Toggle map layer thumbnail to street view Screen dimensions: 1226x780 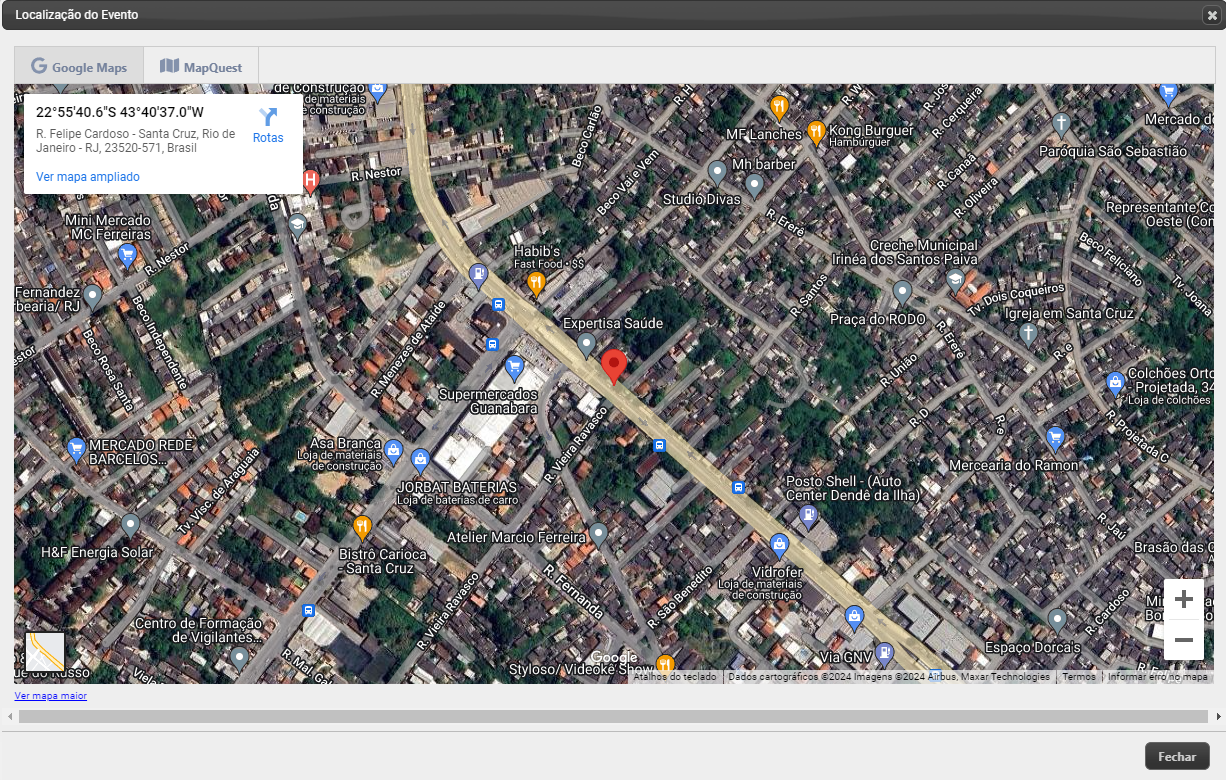coord(45,652)
